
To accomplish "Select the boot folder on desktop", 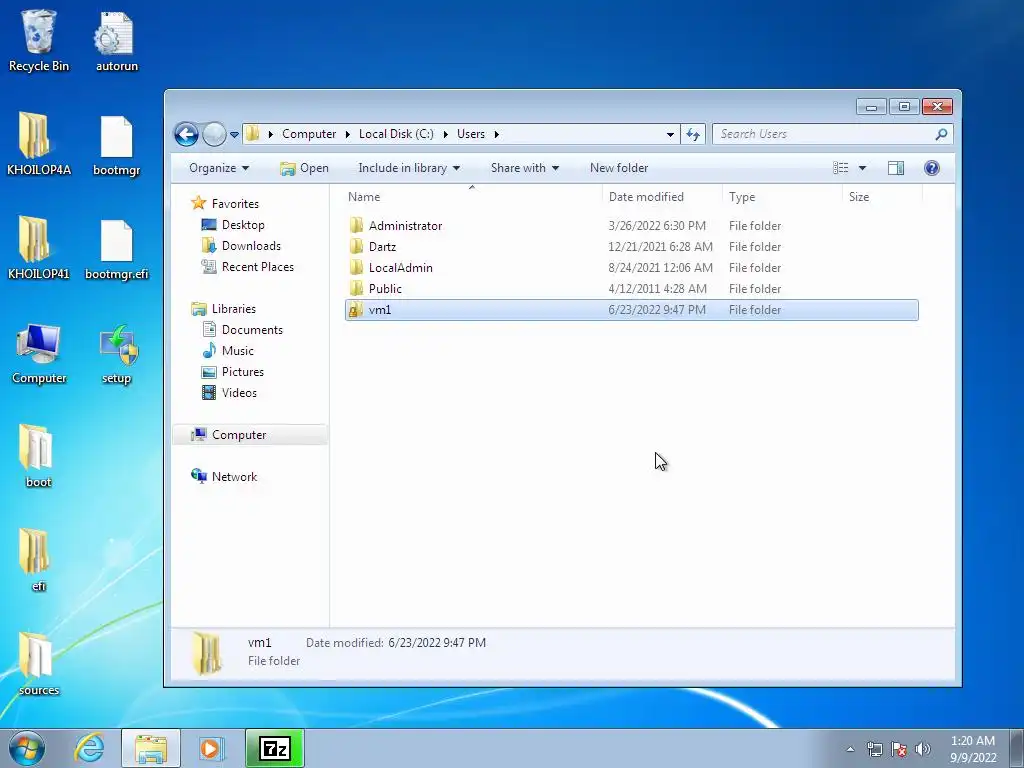I will point(39,456).
